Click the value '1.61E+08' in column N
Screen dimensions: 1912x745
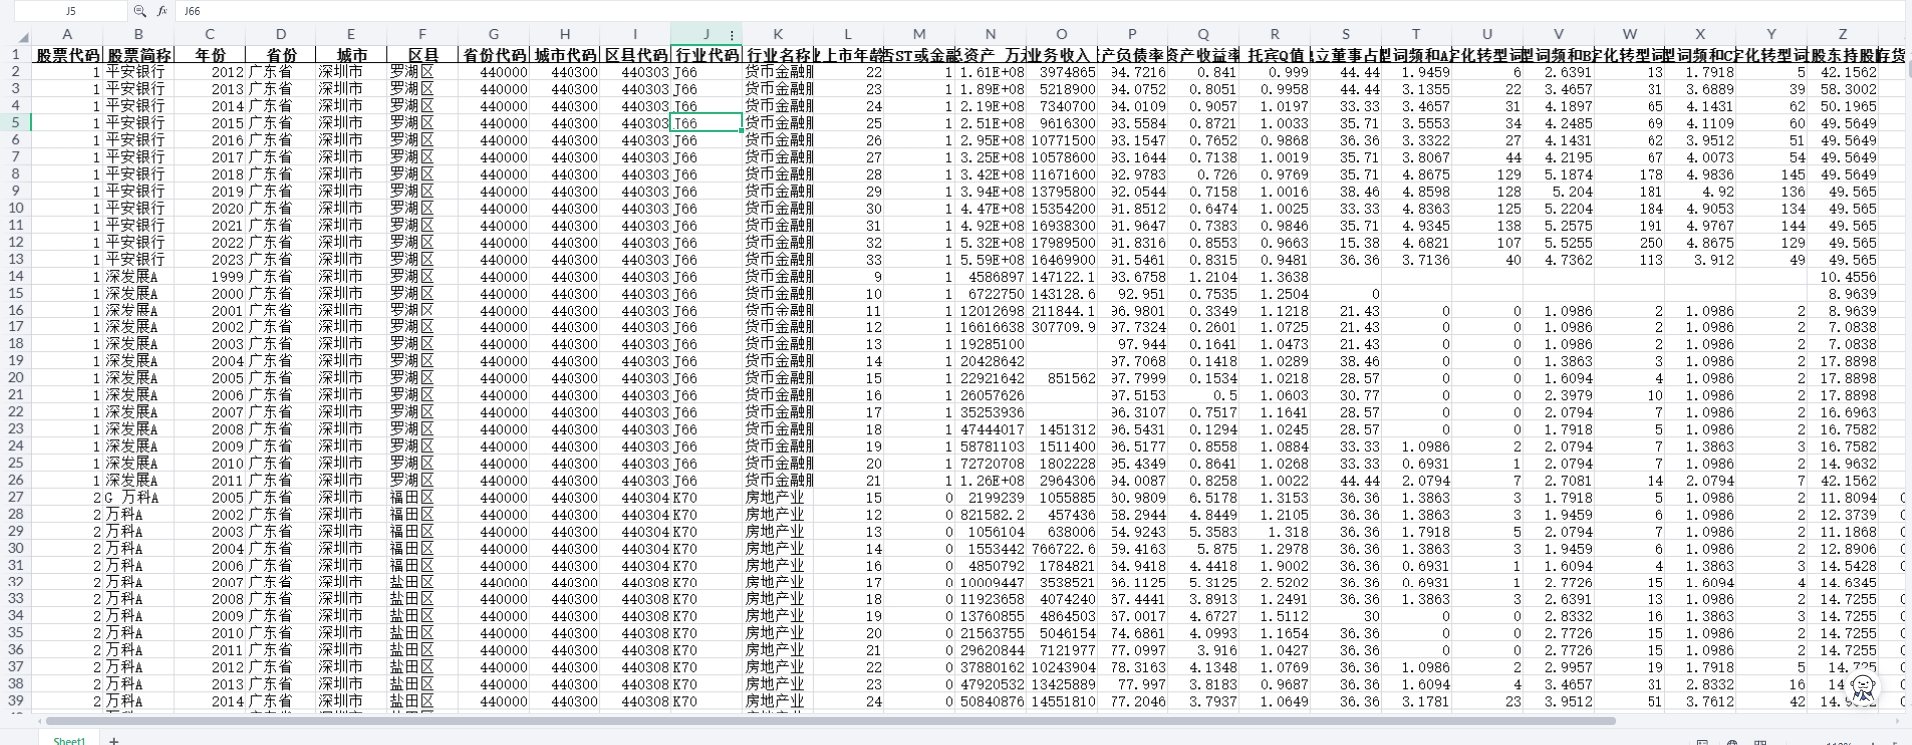pyautogui.click(x=992, y=72)
